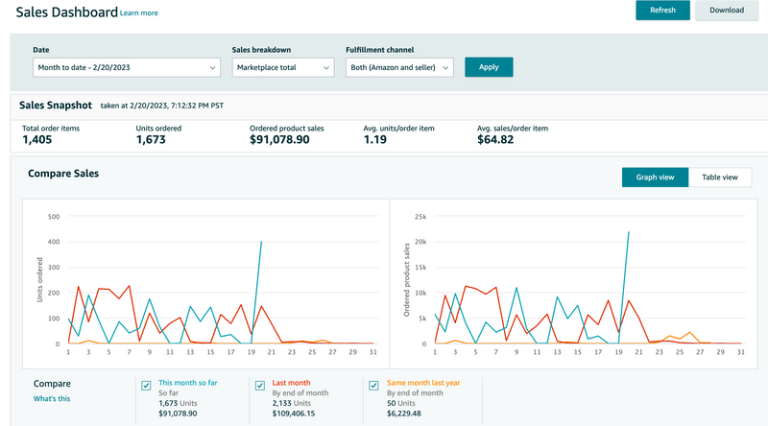
Task: Open the Learn more link
Action: [139, 13]
